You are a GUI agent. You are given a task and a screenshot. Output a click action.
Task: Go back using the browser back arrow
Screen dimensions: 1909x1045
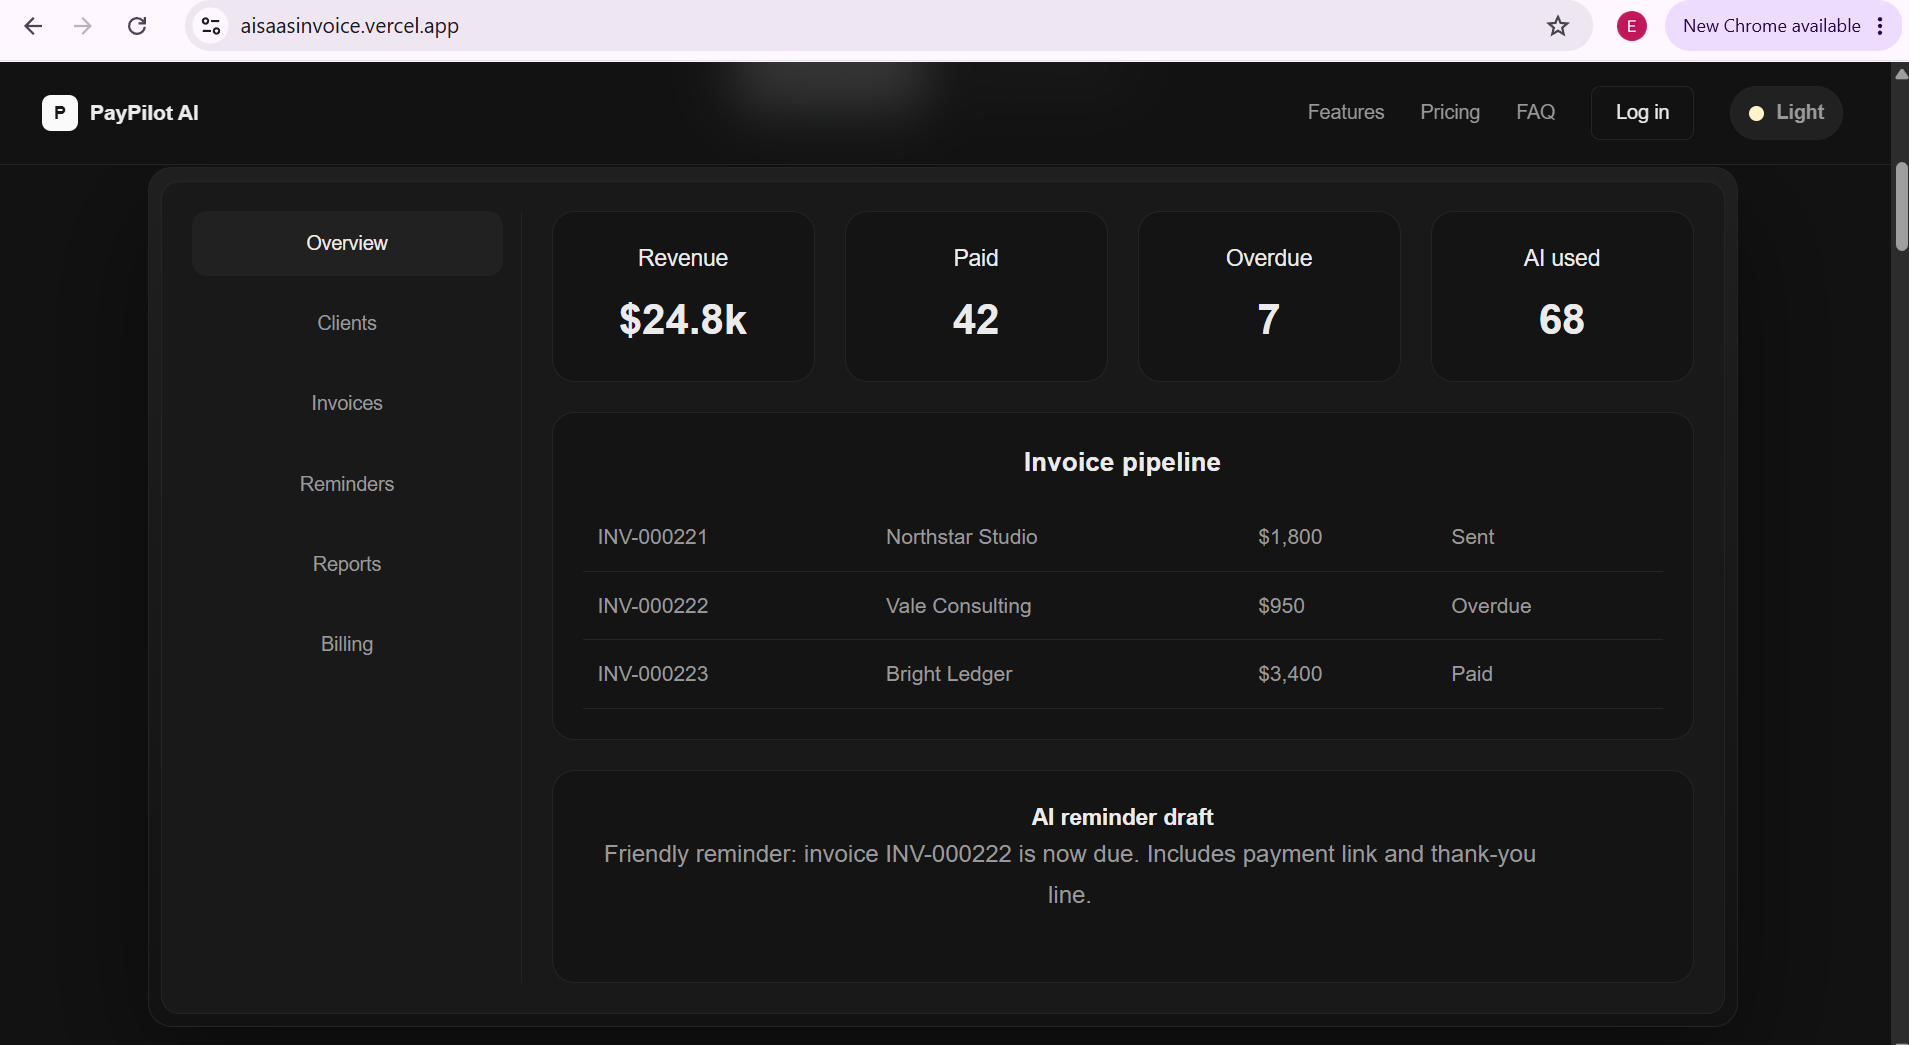click(33, 26)
